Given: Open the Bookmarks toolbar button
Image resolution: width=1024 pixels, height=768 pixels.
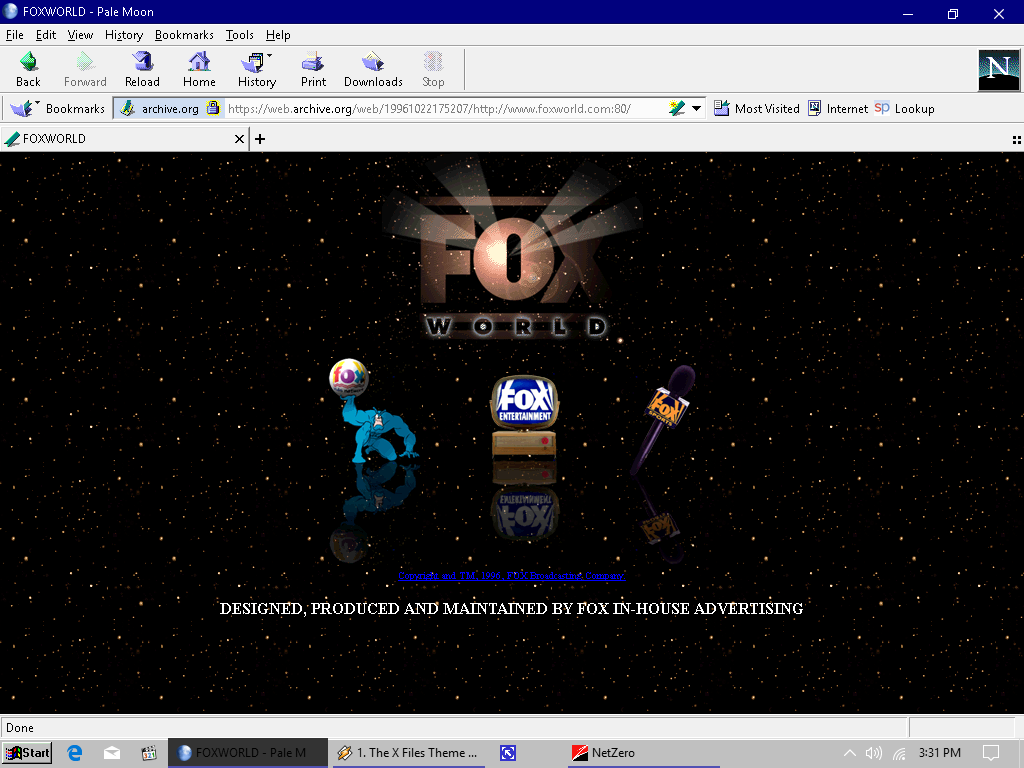Looking at the screenshot, I should pos(57,108).
